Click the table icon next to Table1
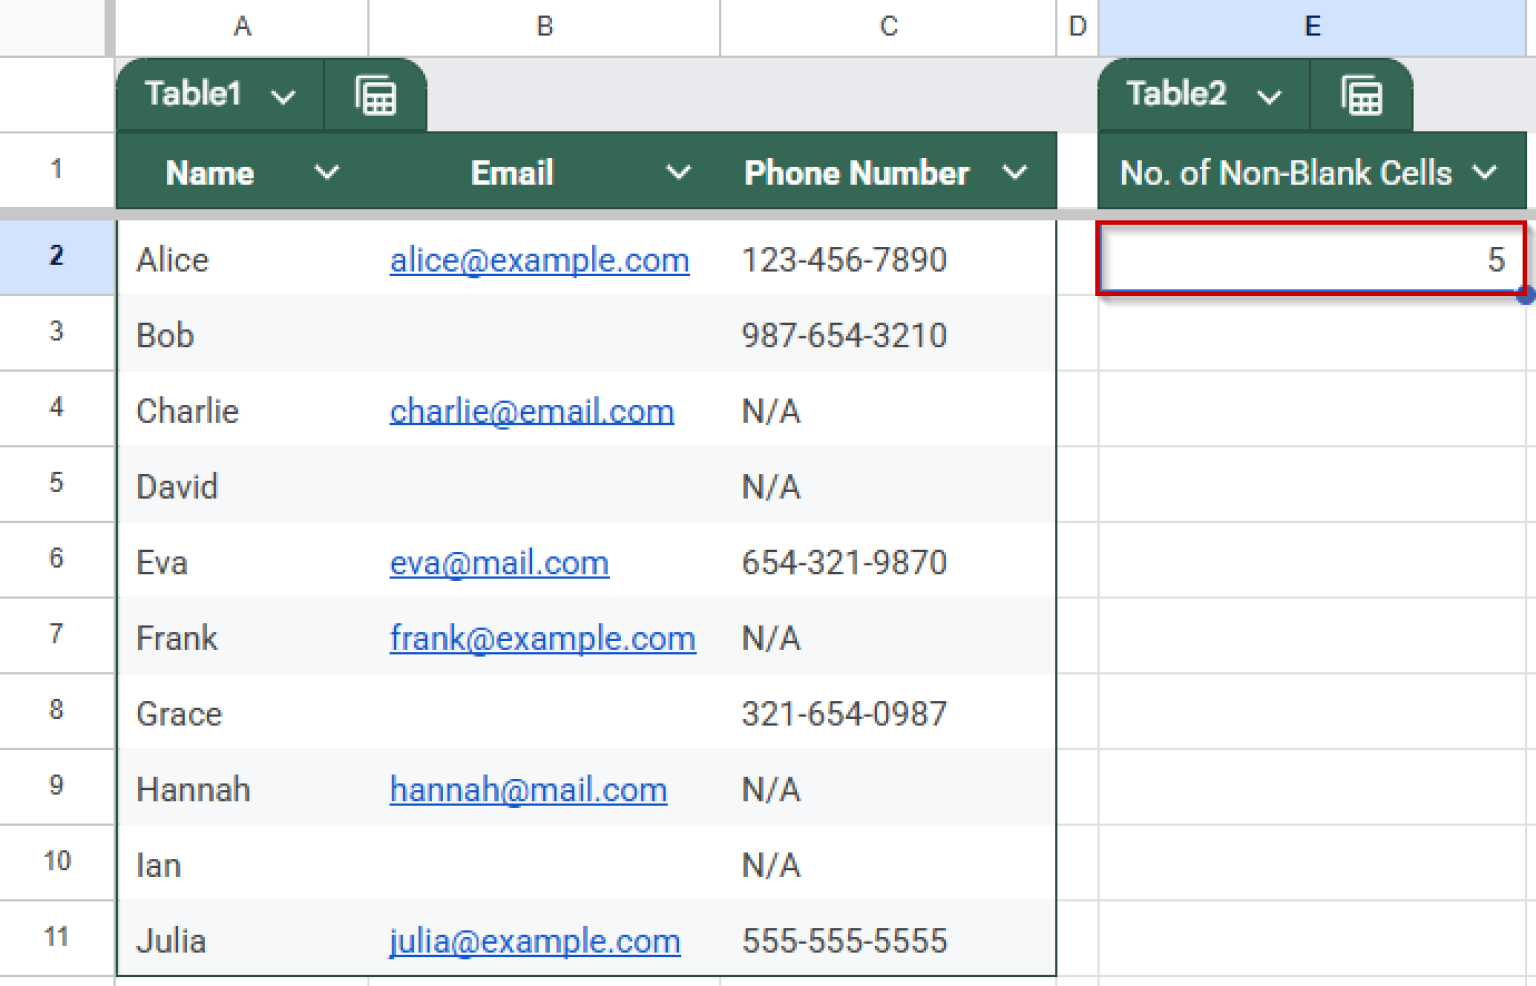 pyautogui.click(x=376, y=95)
